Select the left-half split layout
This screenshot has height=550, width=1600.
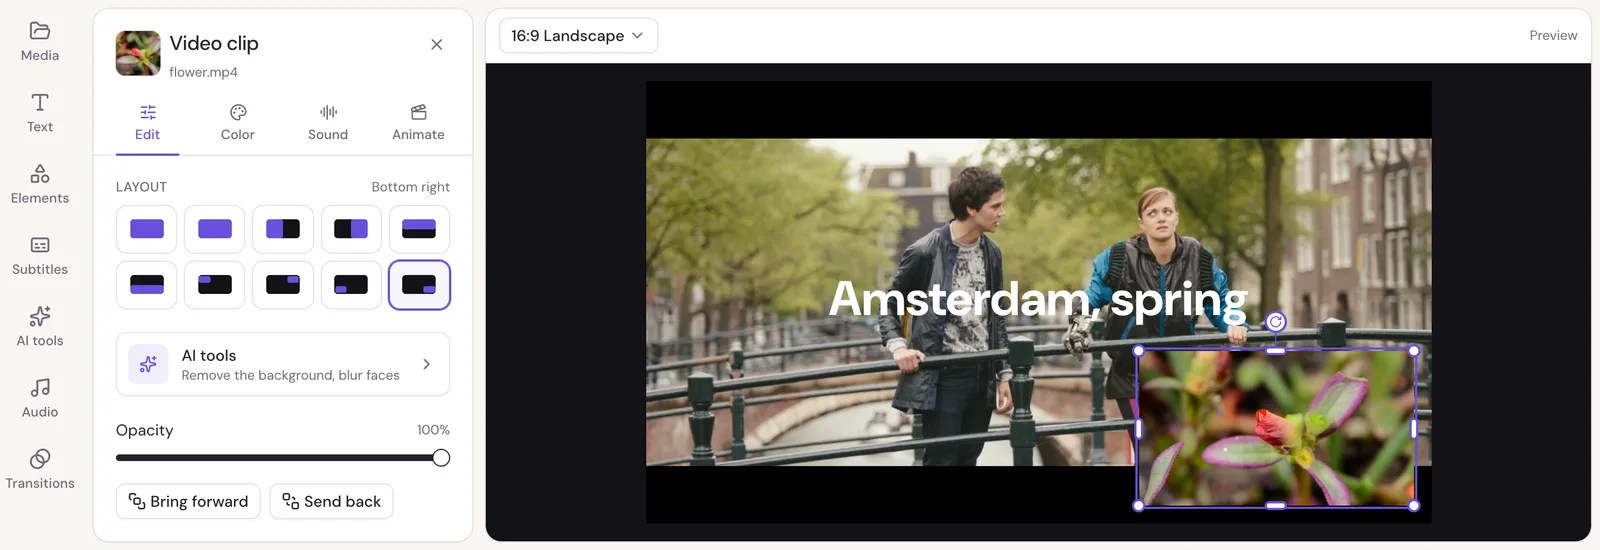pos(283,229)
